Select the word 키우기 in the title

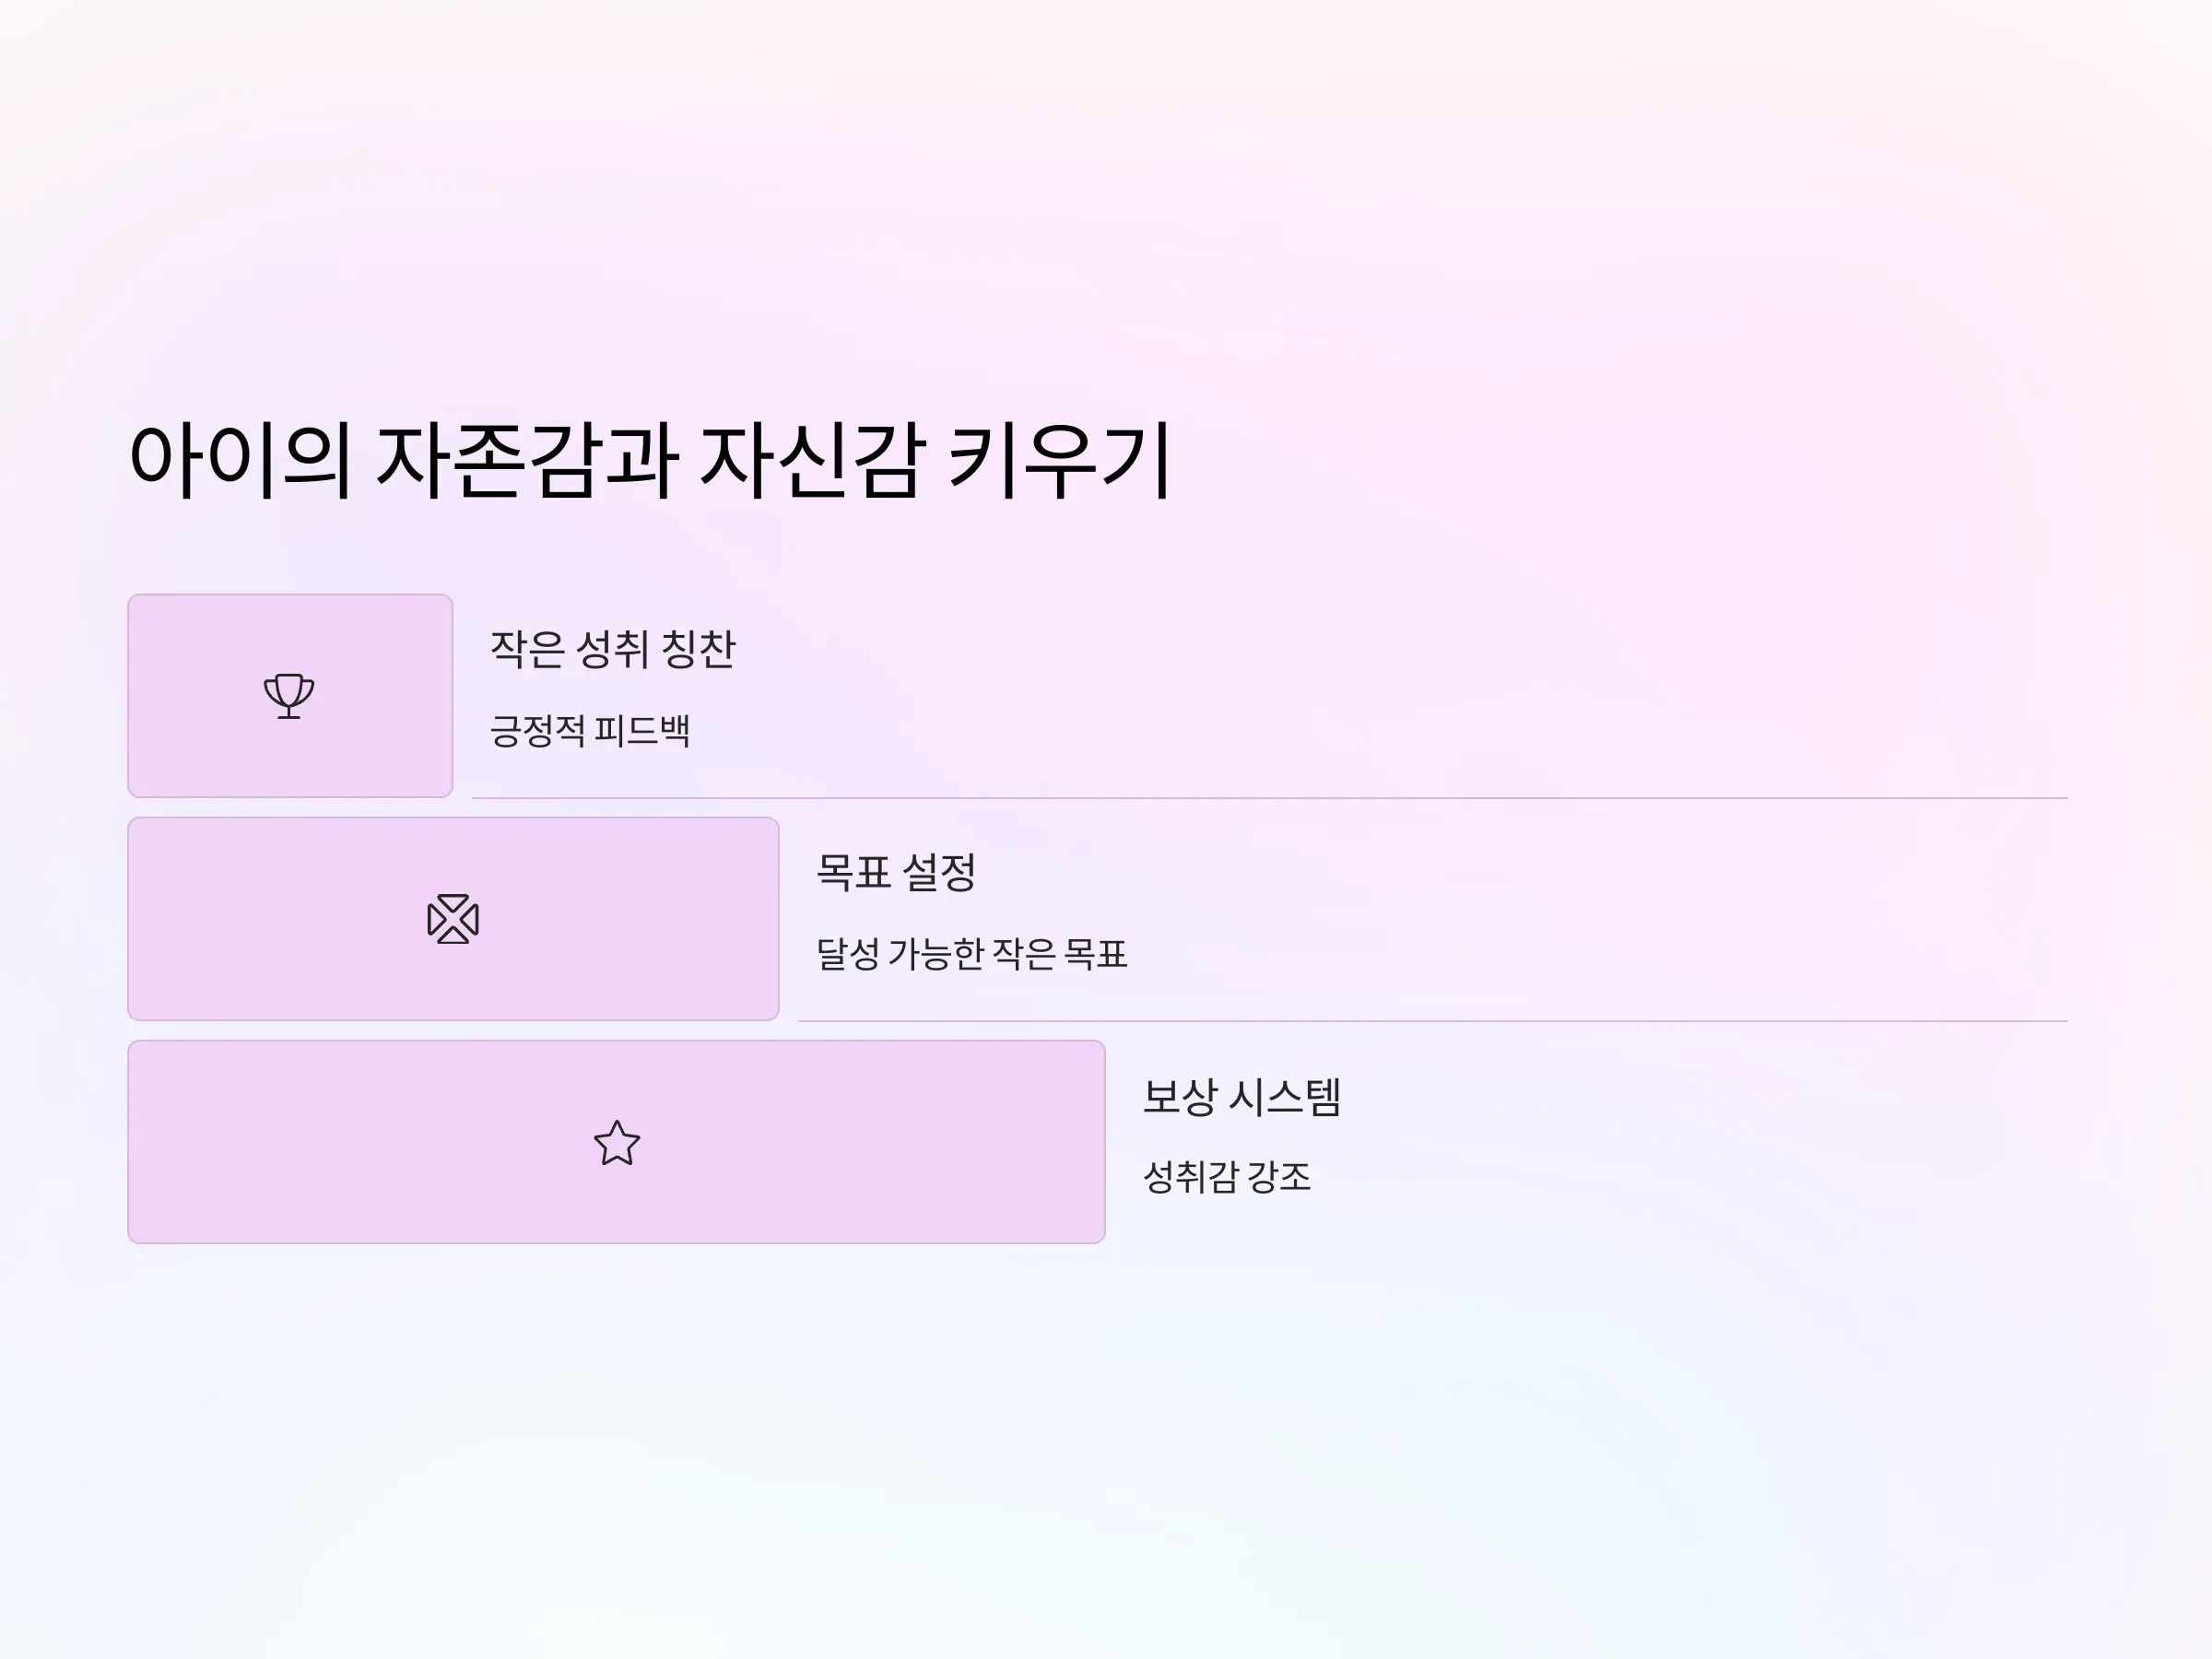point(1058,460)
